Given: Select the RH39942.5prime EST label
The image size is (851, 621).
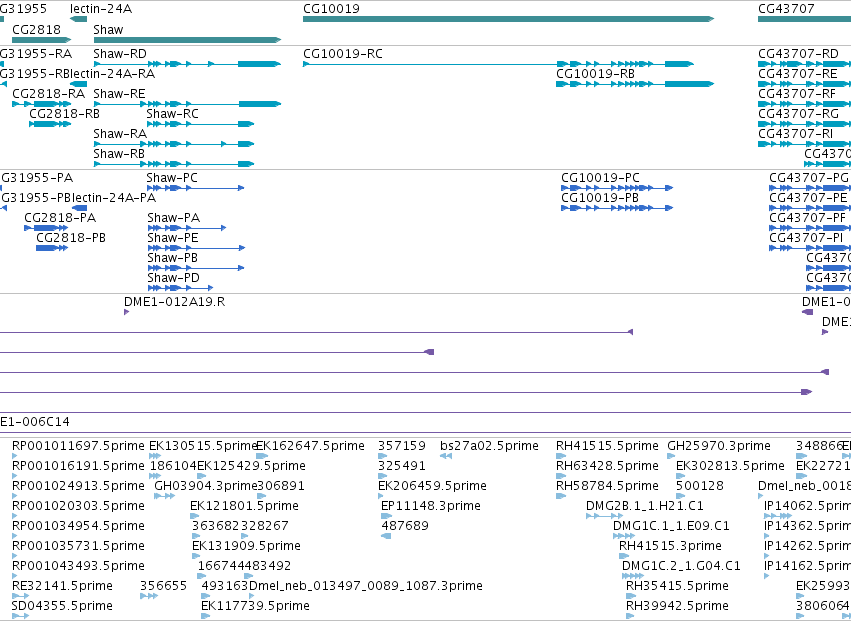Looking at the screenshot, I should tap(677, 607).
